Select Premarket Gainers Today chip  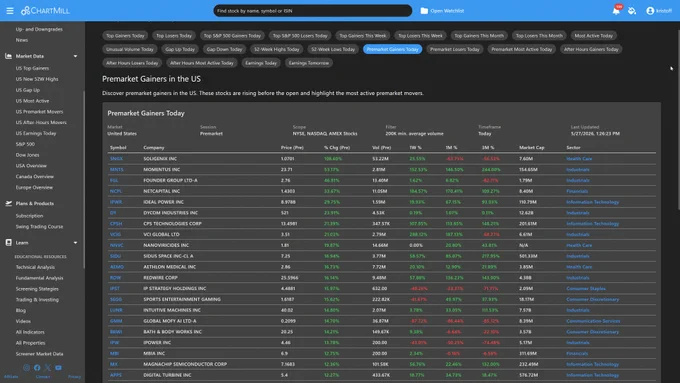point(392,49)
